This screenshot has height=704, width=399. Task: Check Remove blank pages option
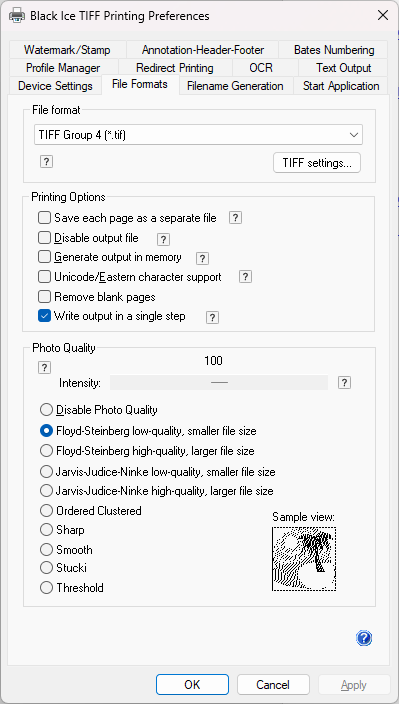click(x=44, y=297)
